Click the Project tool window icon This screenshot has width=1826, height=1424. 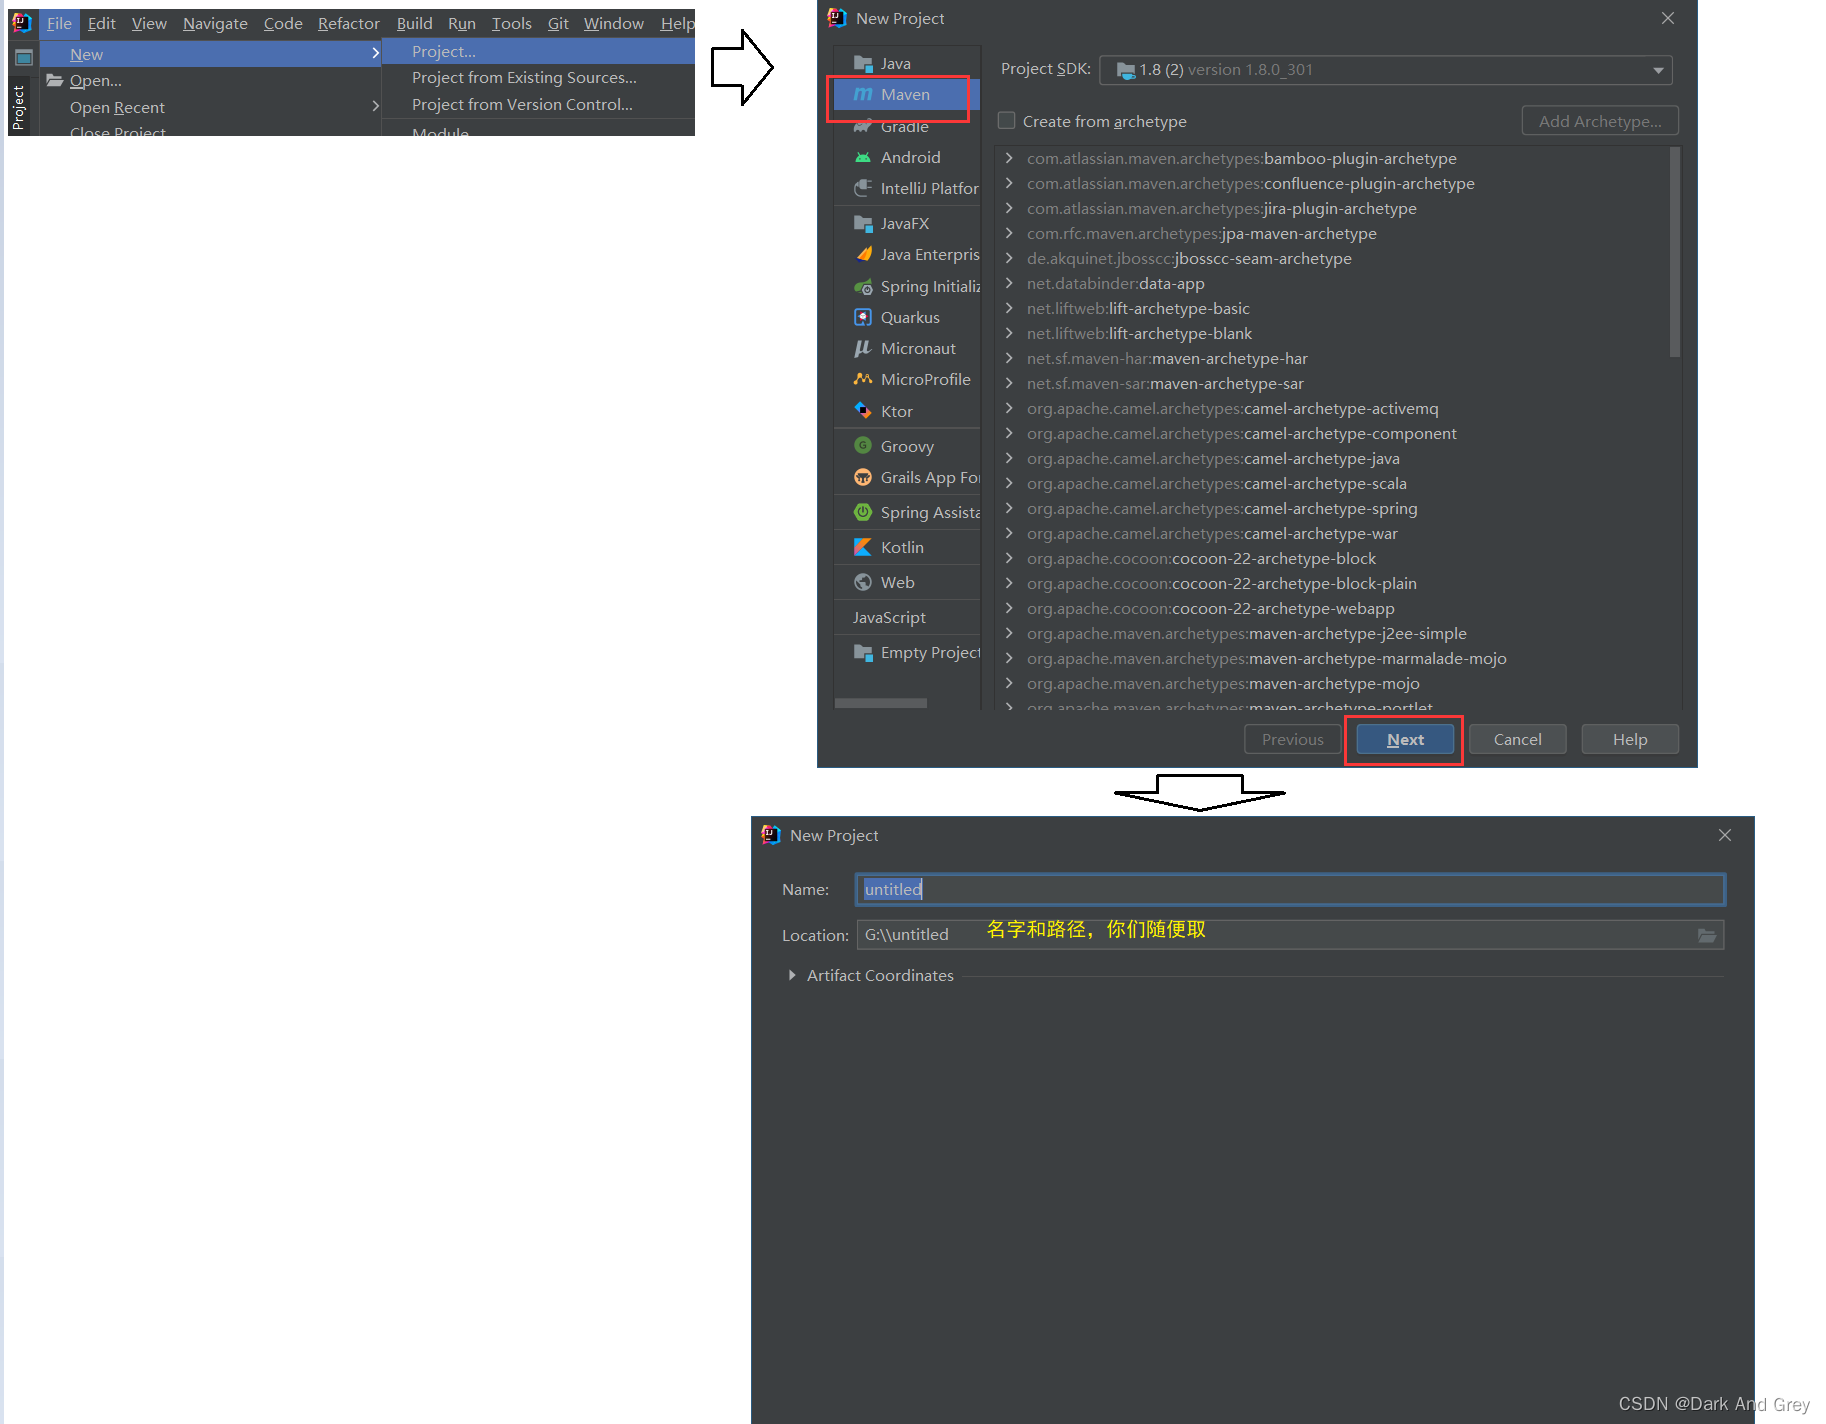coord(24,57)
